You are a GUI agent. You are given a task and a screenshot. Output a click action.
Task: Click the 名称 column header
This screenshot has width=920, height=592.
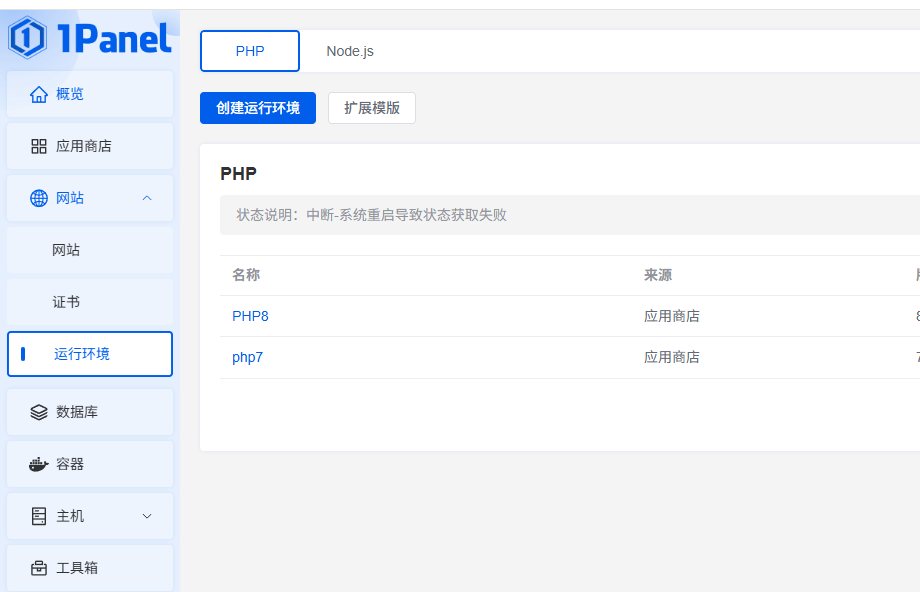(x=246, y=275)
